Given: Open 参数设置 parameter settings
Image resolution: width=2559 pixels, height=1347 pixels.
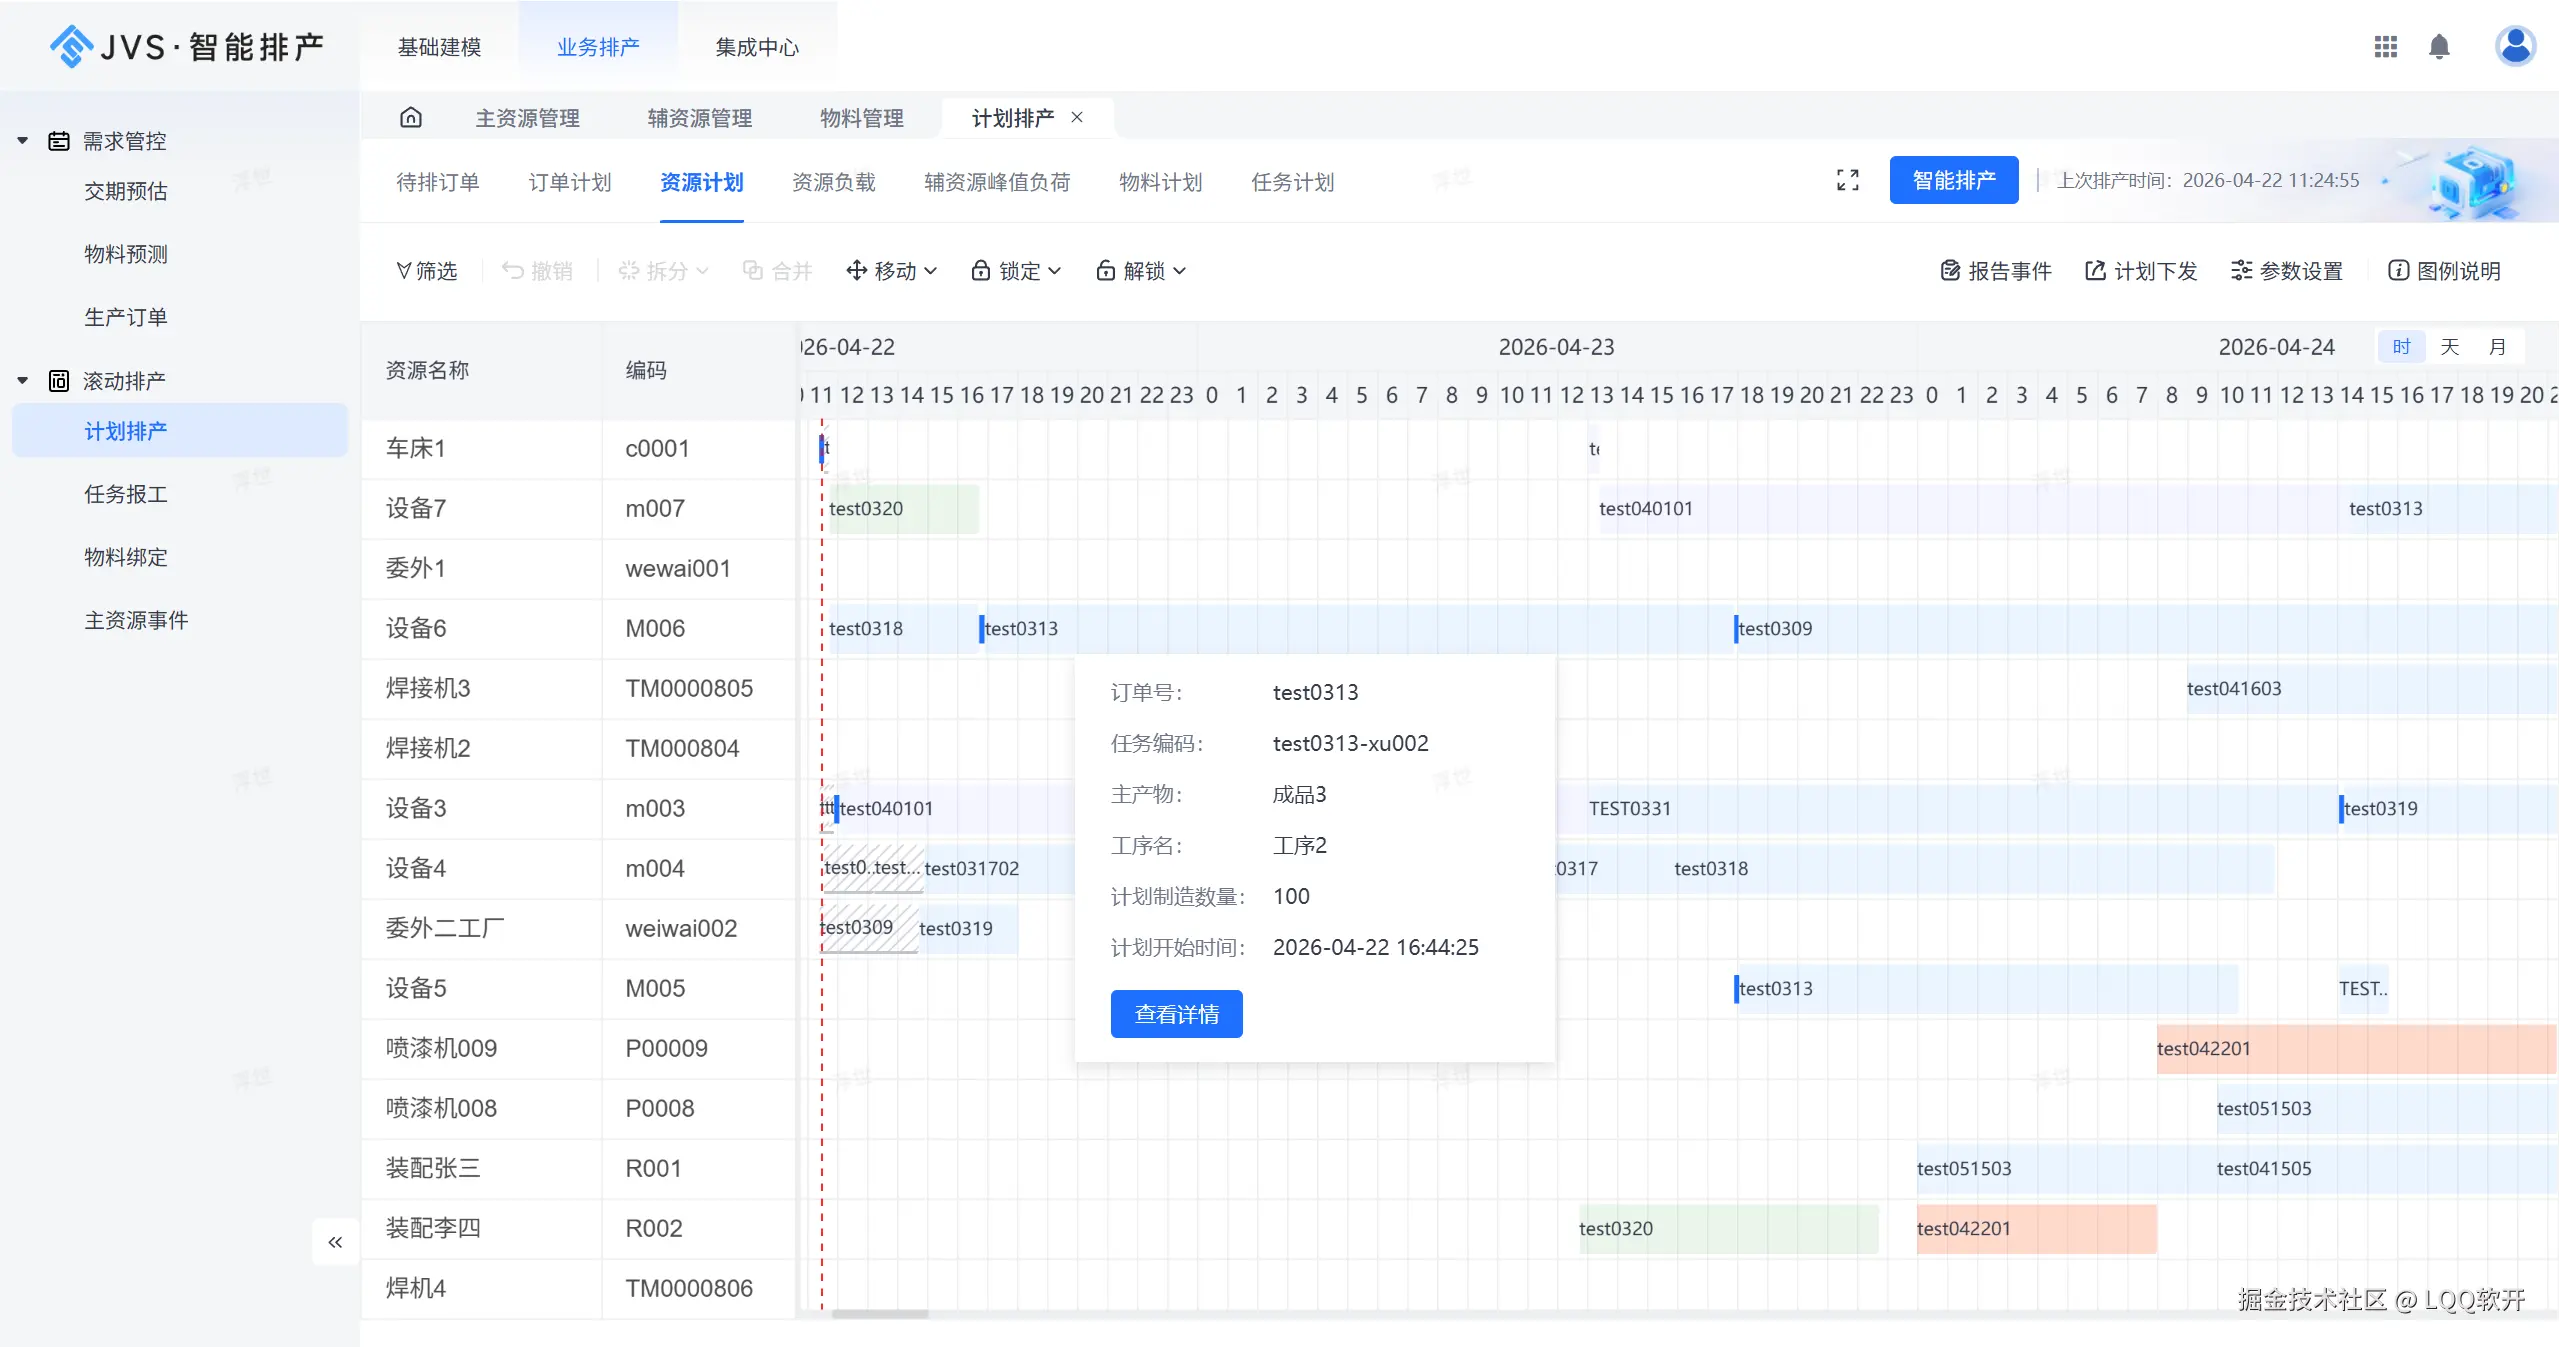Looking at the screenshot, I should [2287, 271].
